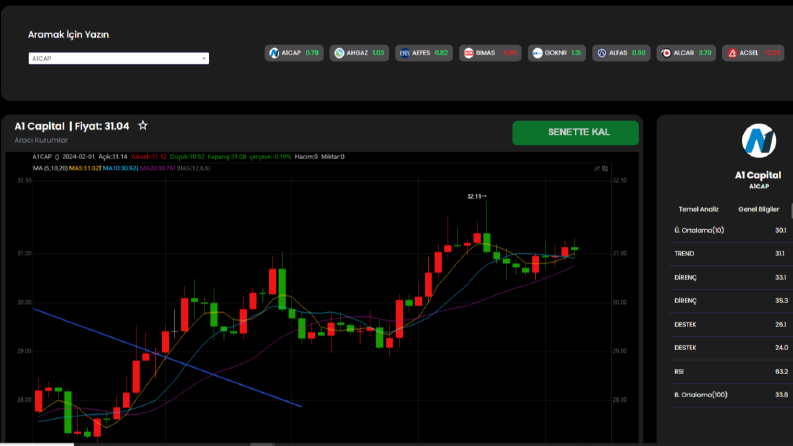
Task: Click the SENETTE KAL button
Action: click(x=576, y=132)
